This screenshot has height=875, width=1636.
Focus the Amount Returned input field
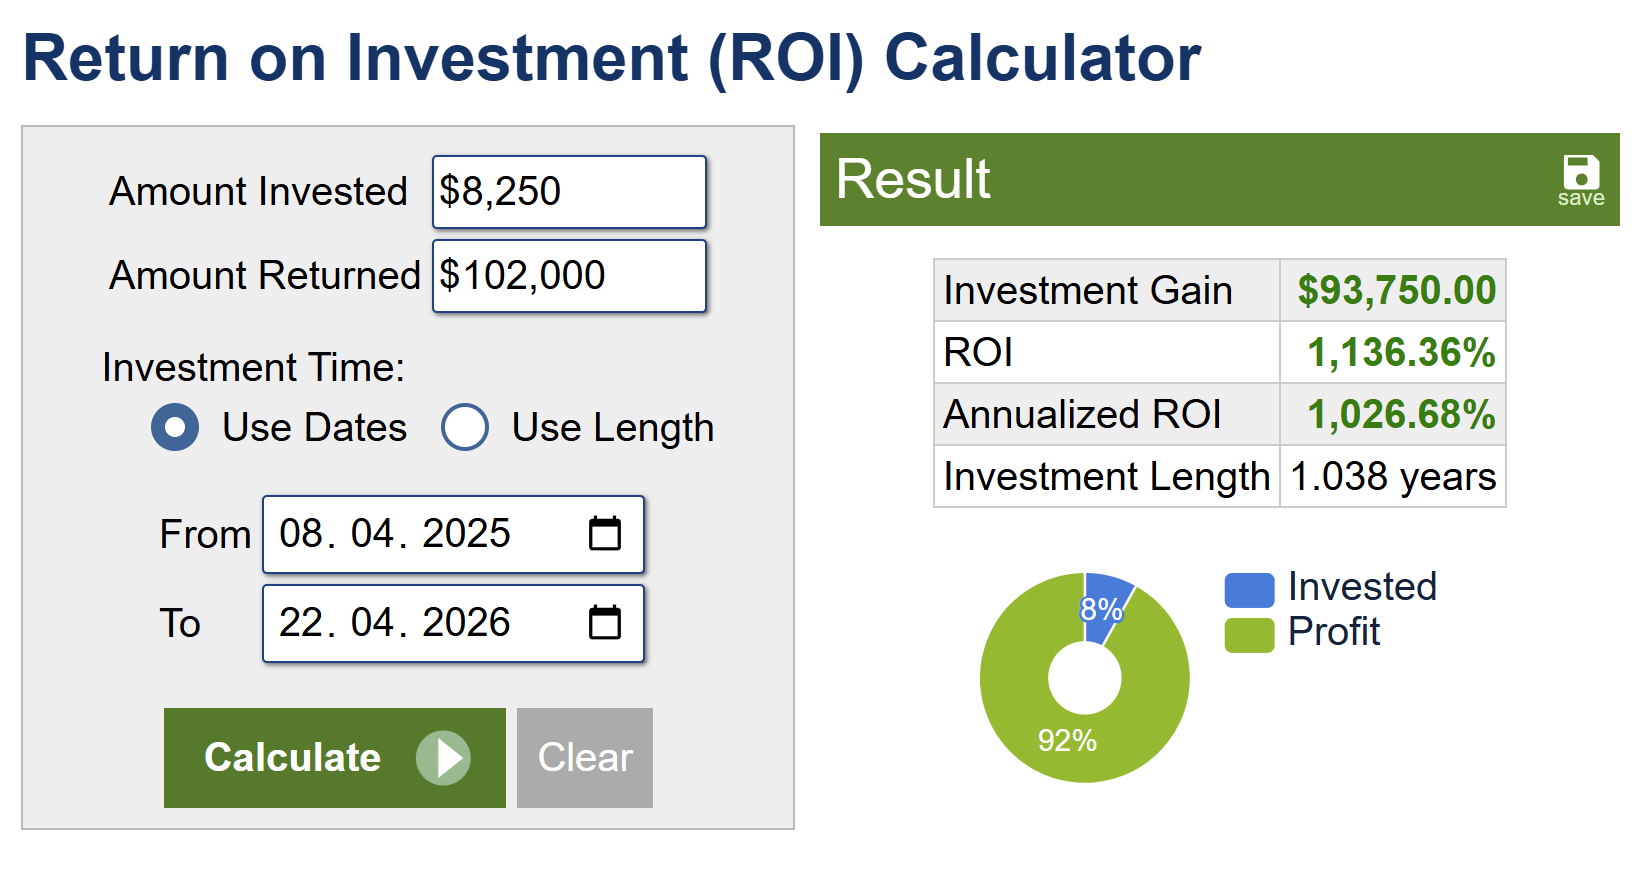(568, 276)
